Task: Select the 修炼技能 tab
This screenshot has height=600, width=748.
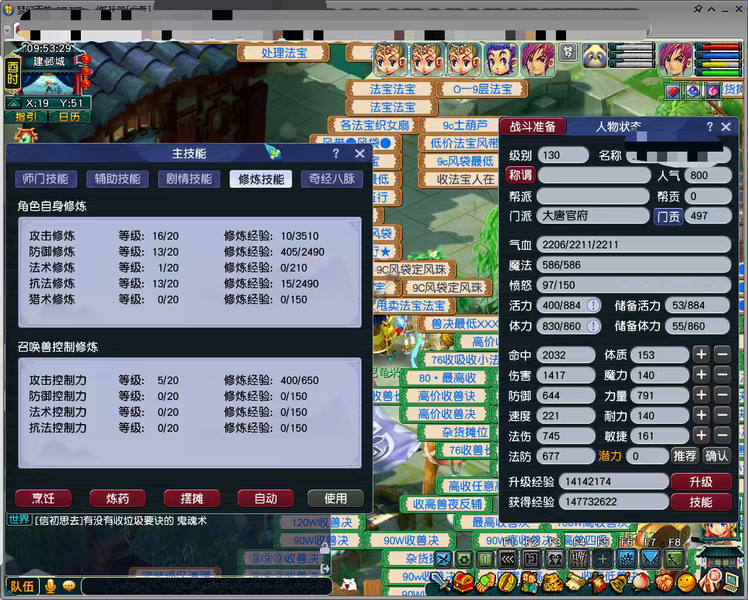Action: (261, 179)
